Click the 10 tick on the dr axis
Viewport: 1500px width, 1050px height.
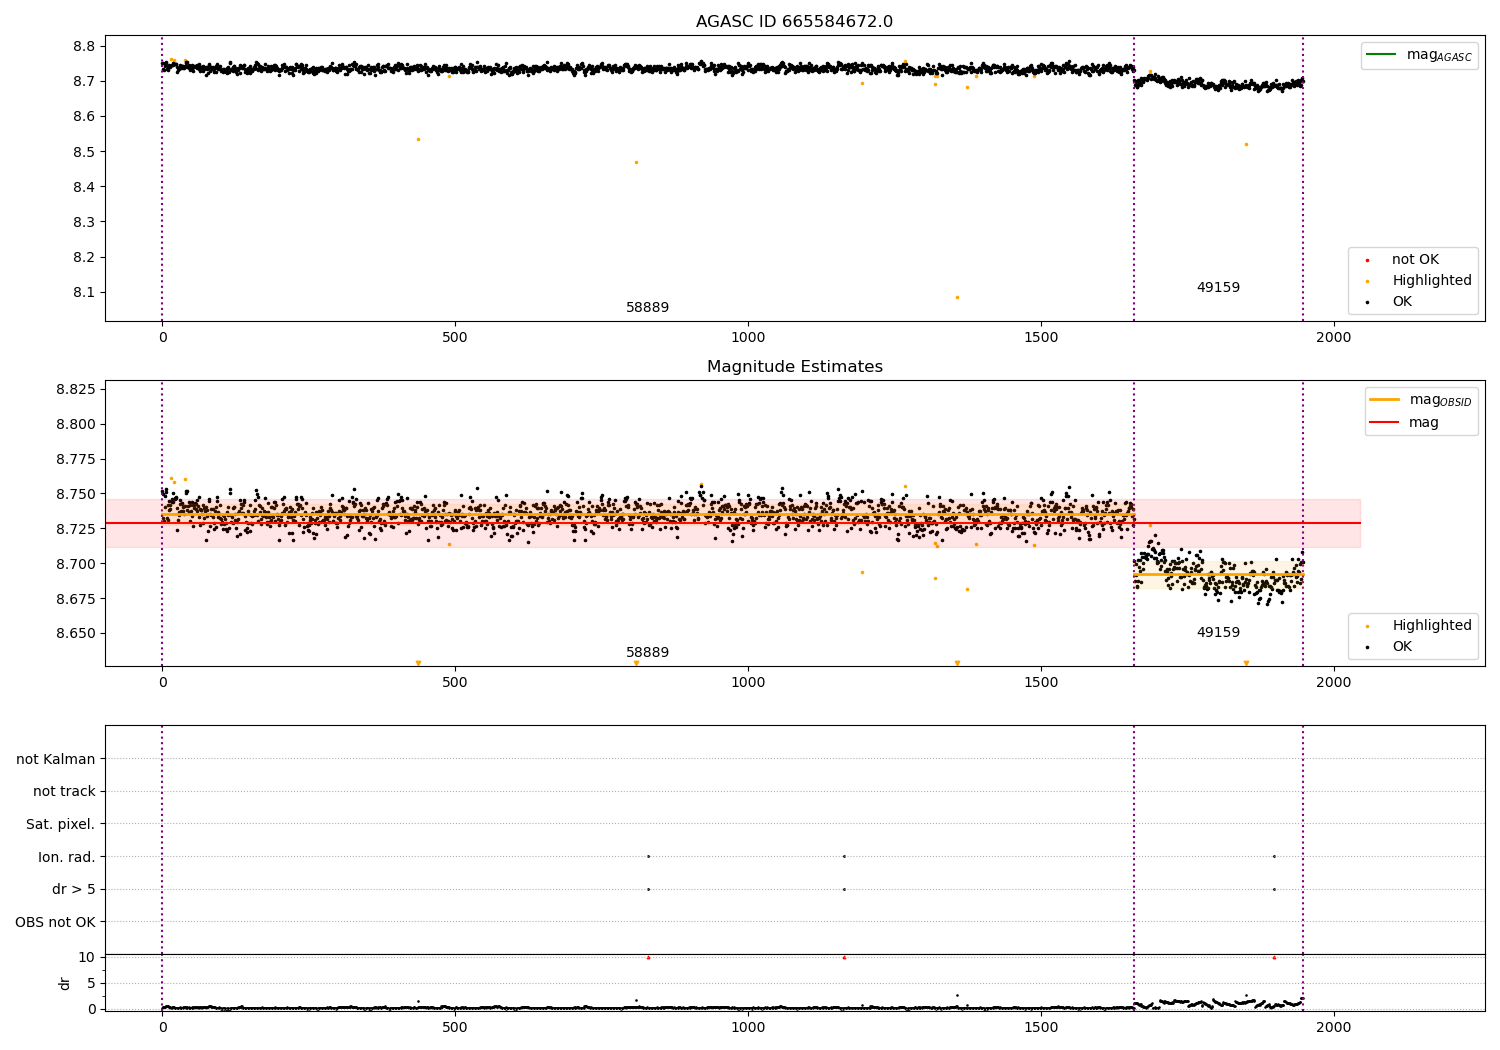coord(87,957)
